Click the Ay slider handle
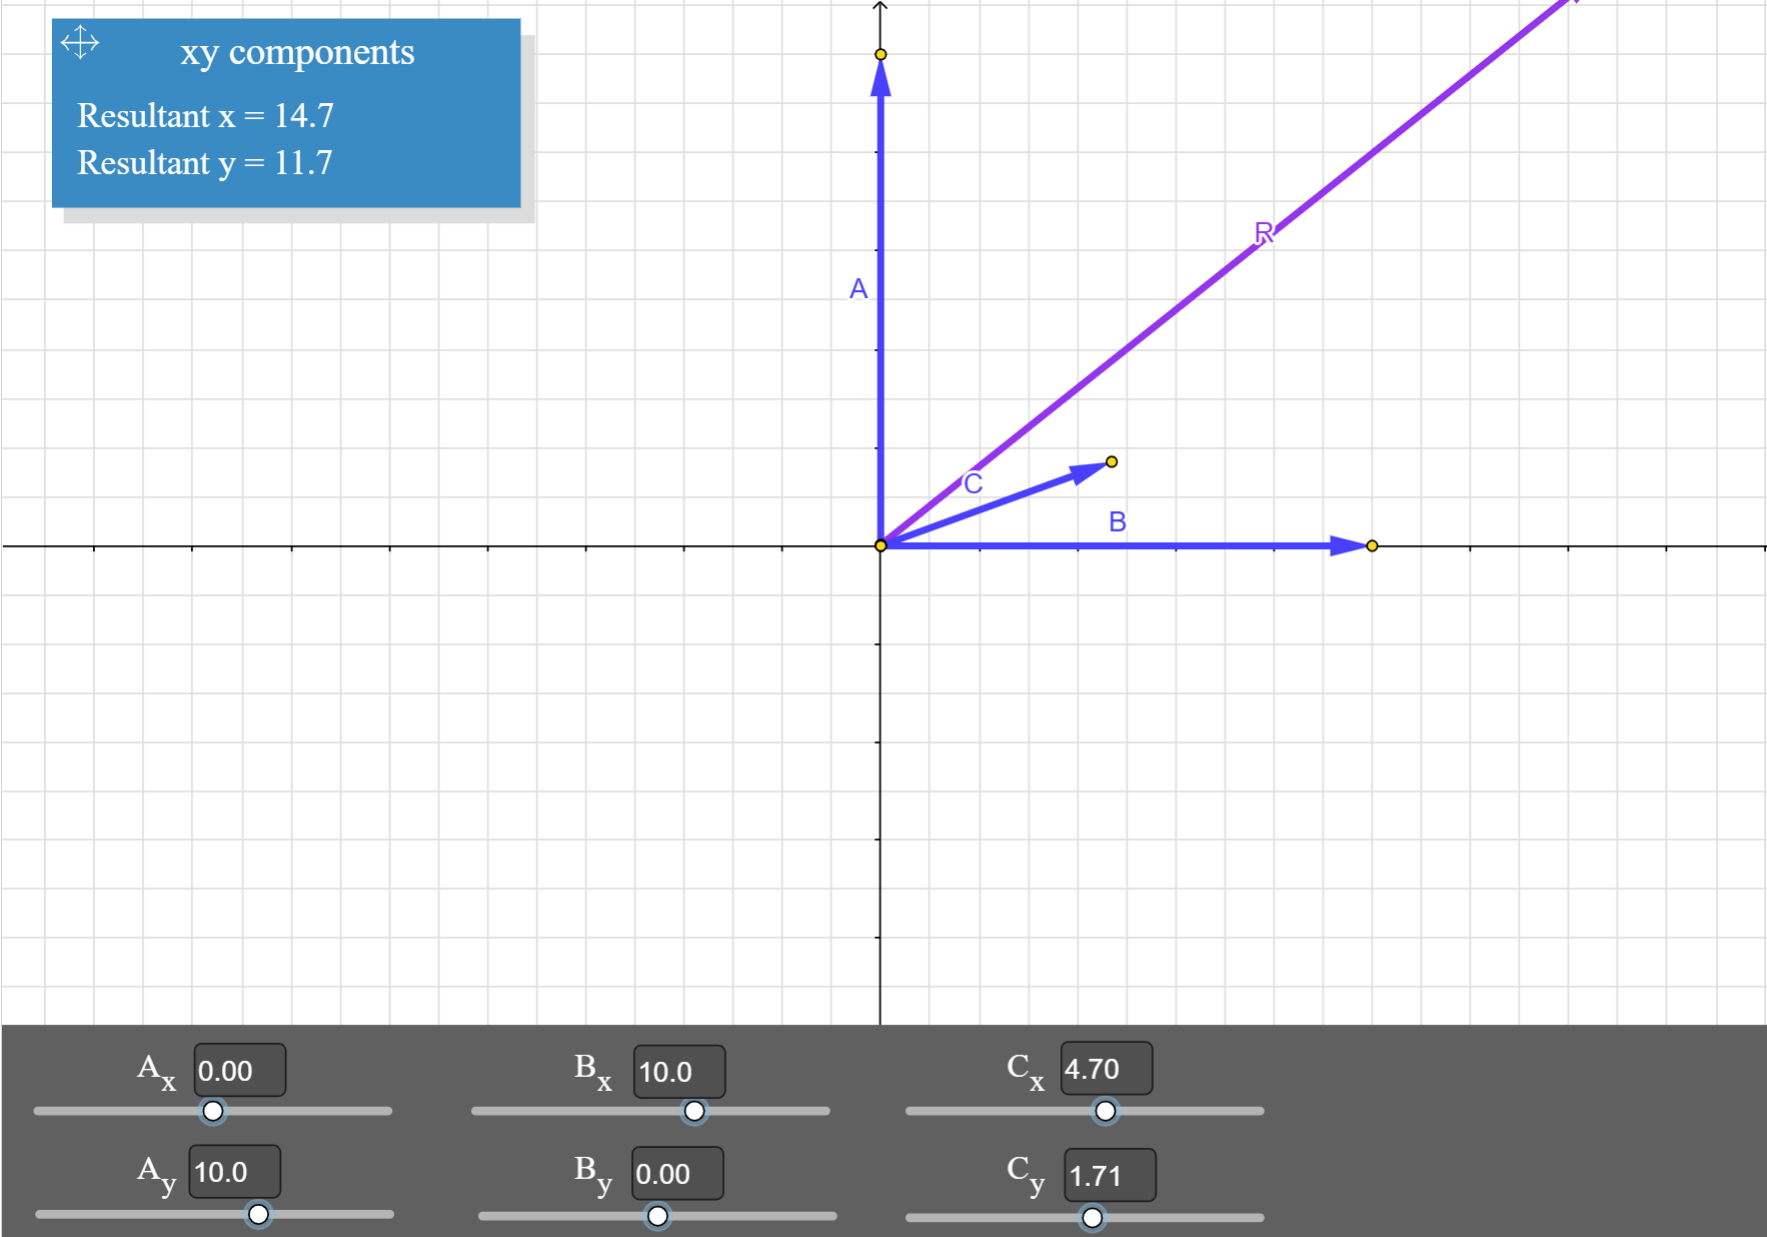 [x=260, y=1213]
